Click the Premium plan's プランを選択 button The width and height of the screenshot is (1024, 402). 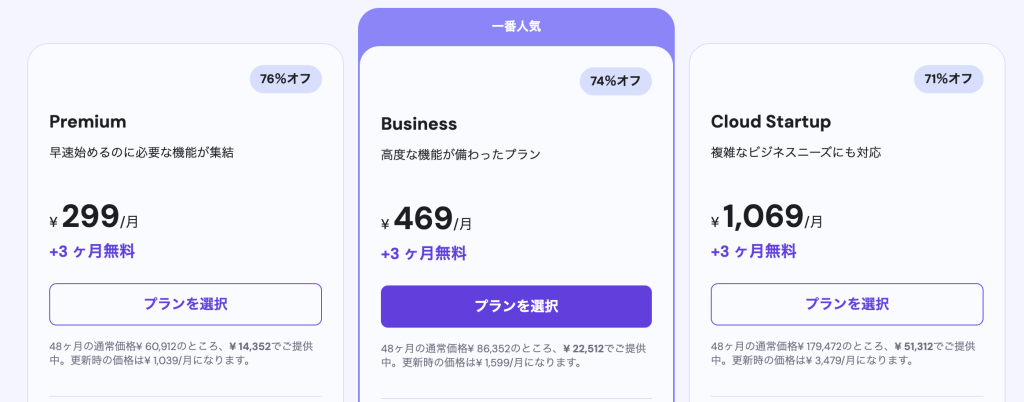[x=185, y=304]
